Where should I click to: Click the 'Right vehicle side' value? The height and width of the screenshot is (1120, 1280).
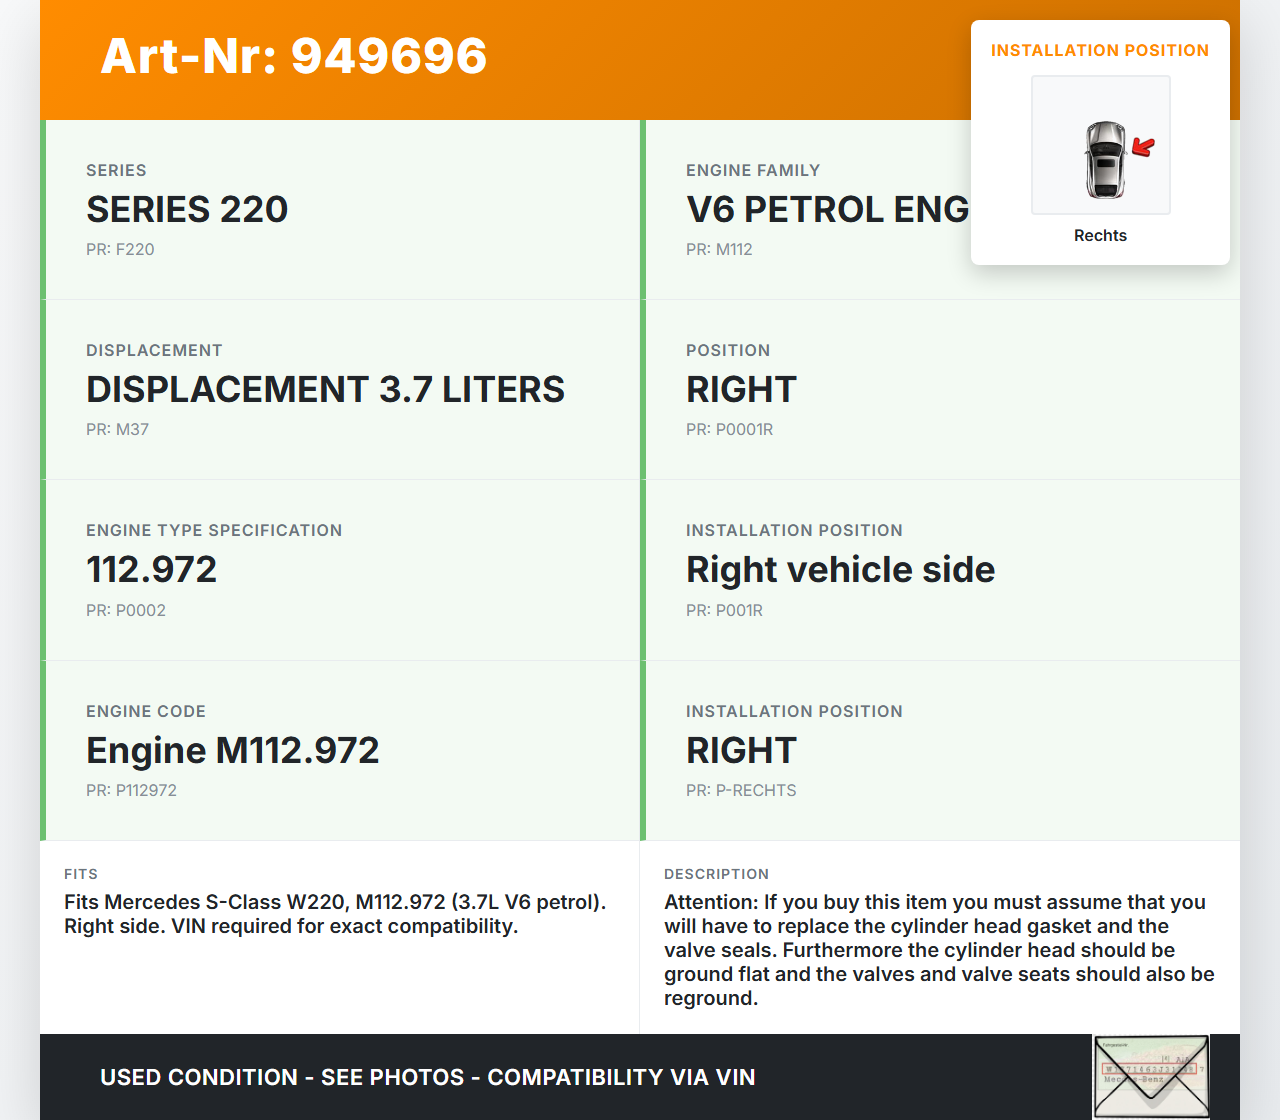[x=840, y=569]
